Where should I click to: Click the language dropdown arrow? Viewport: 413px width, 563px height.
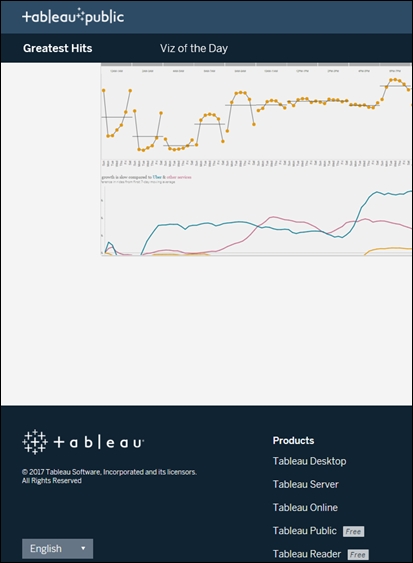tap(83, 548)
